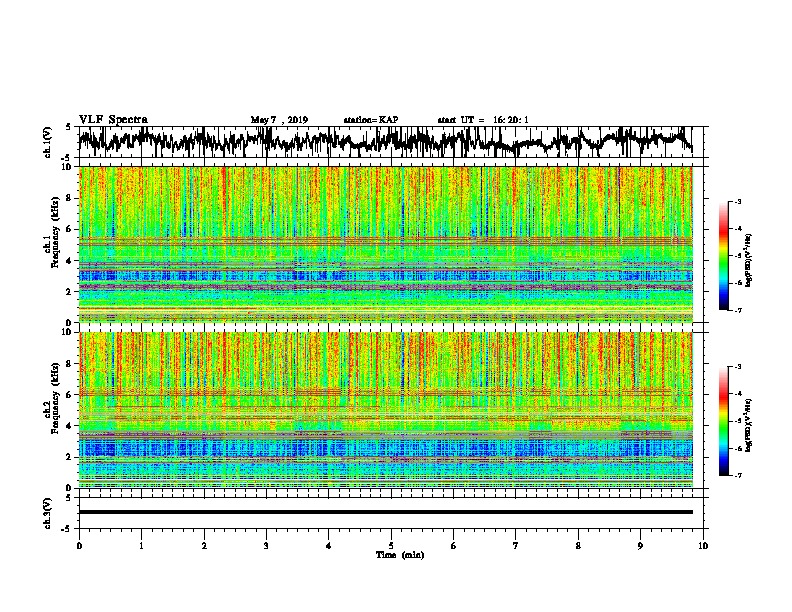This screenshot has width=792, height=612.
Task: Click the "ch.3(V)" axis label
Action: click(48, 513)
